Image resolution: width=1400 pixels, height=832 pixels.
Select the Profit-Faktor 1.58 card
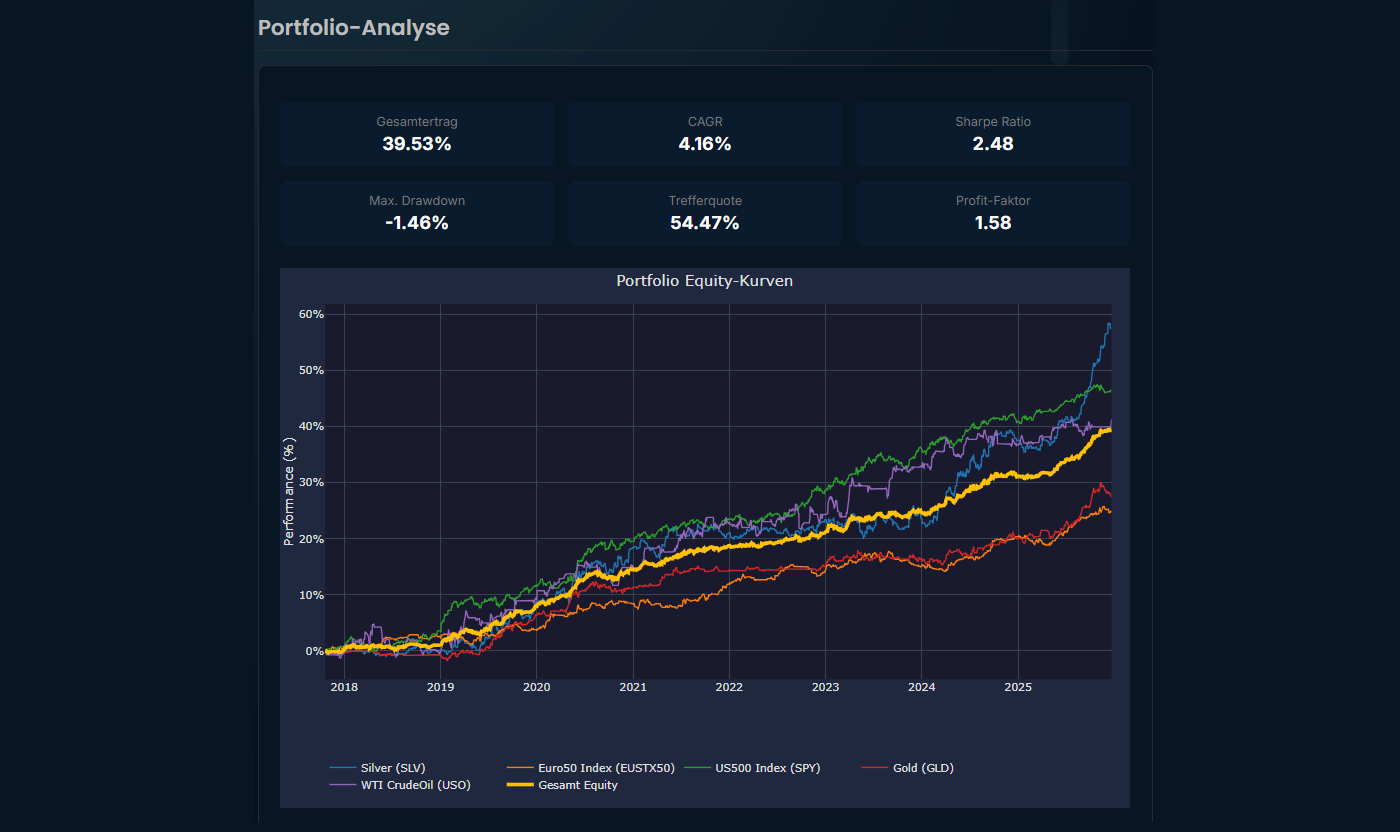tap(993, 213)
